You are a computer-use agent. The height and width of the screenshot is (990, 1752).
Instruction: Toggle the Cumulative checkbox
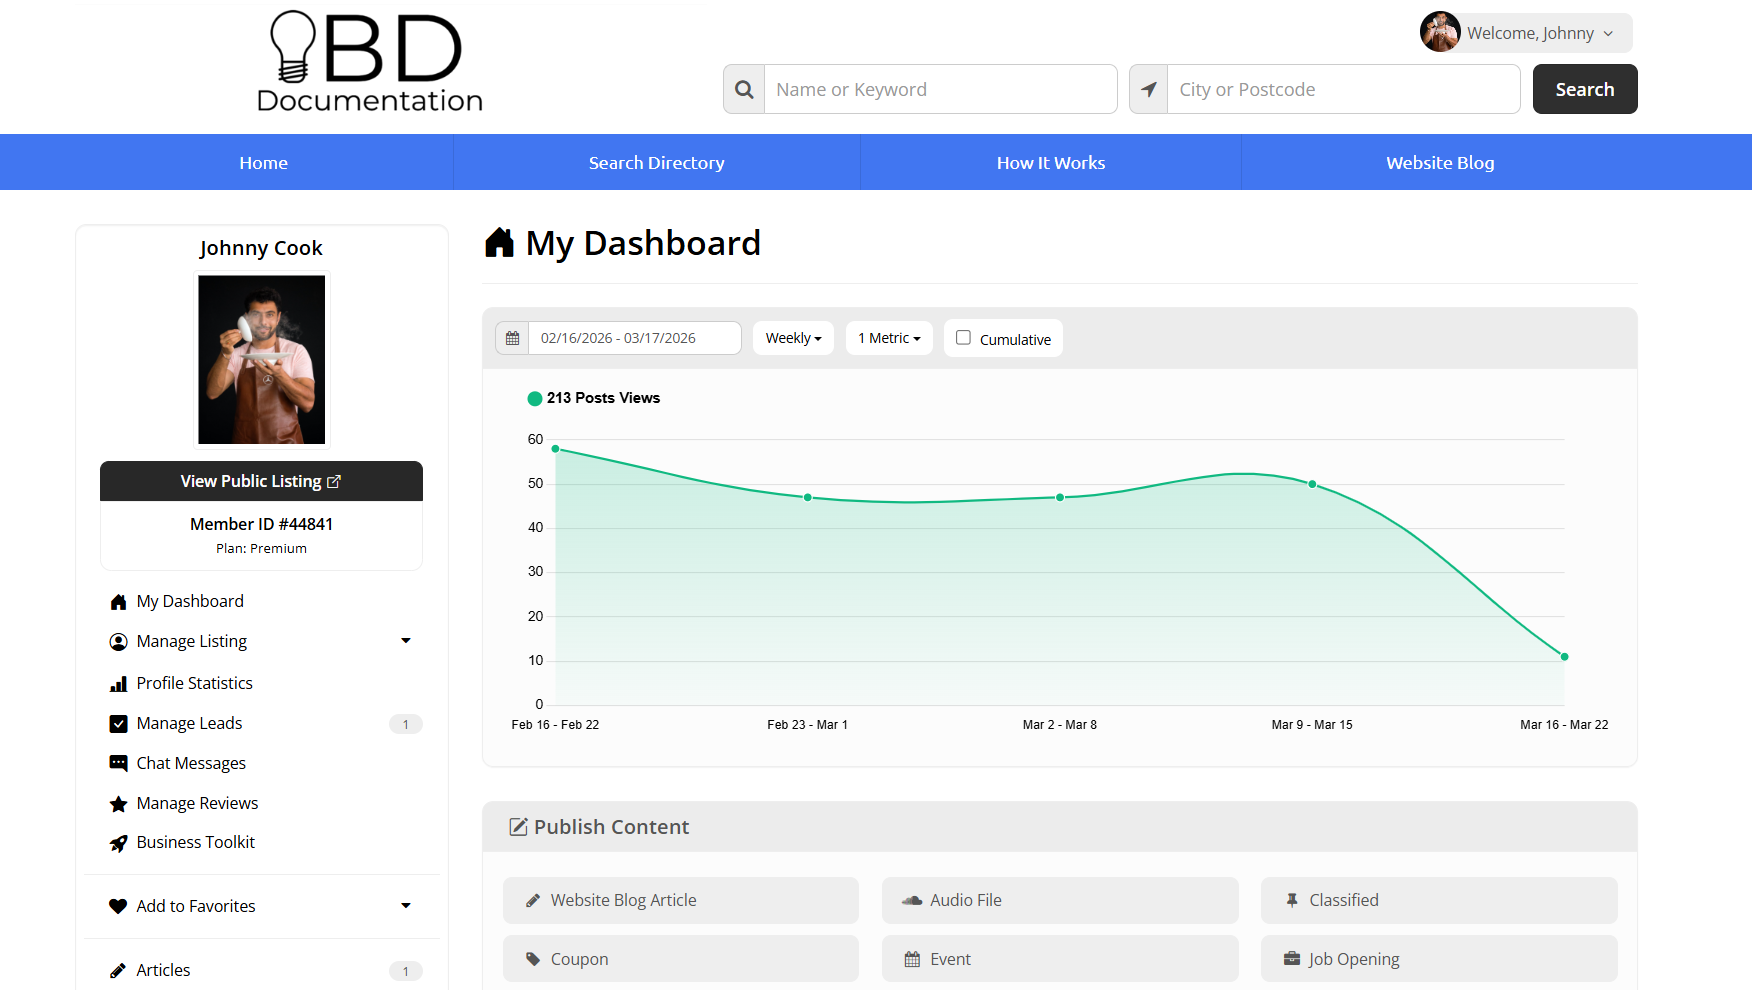point(963,338)
